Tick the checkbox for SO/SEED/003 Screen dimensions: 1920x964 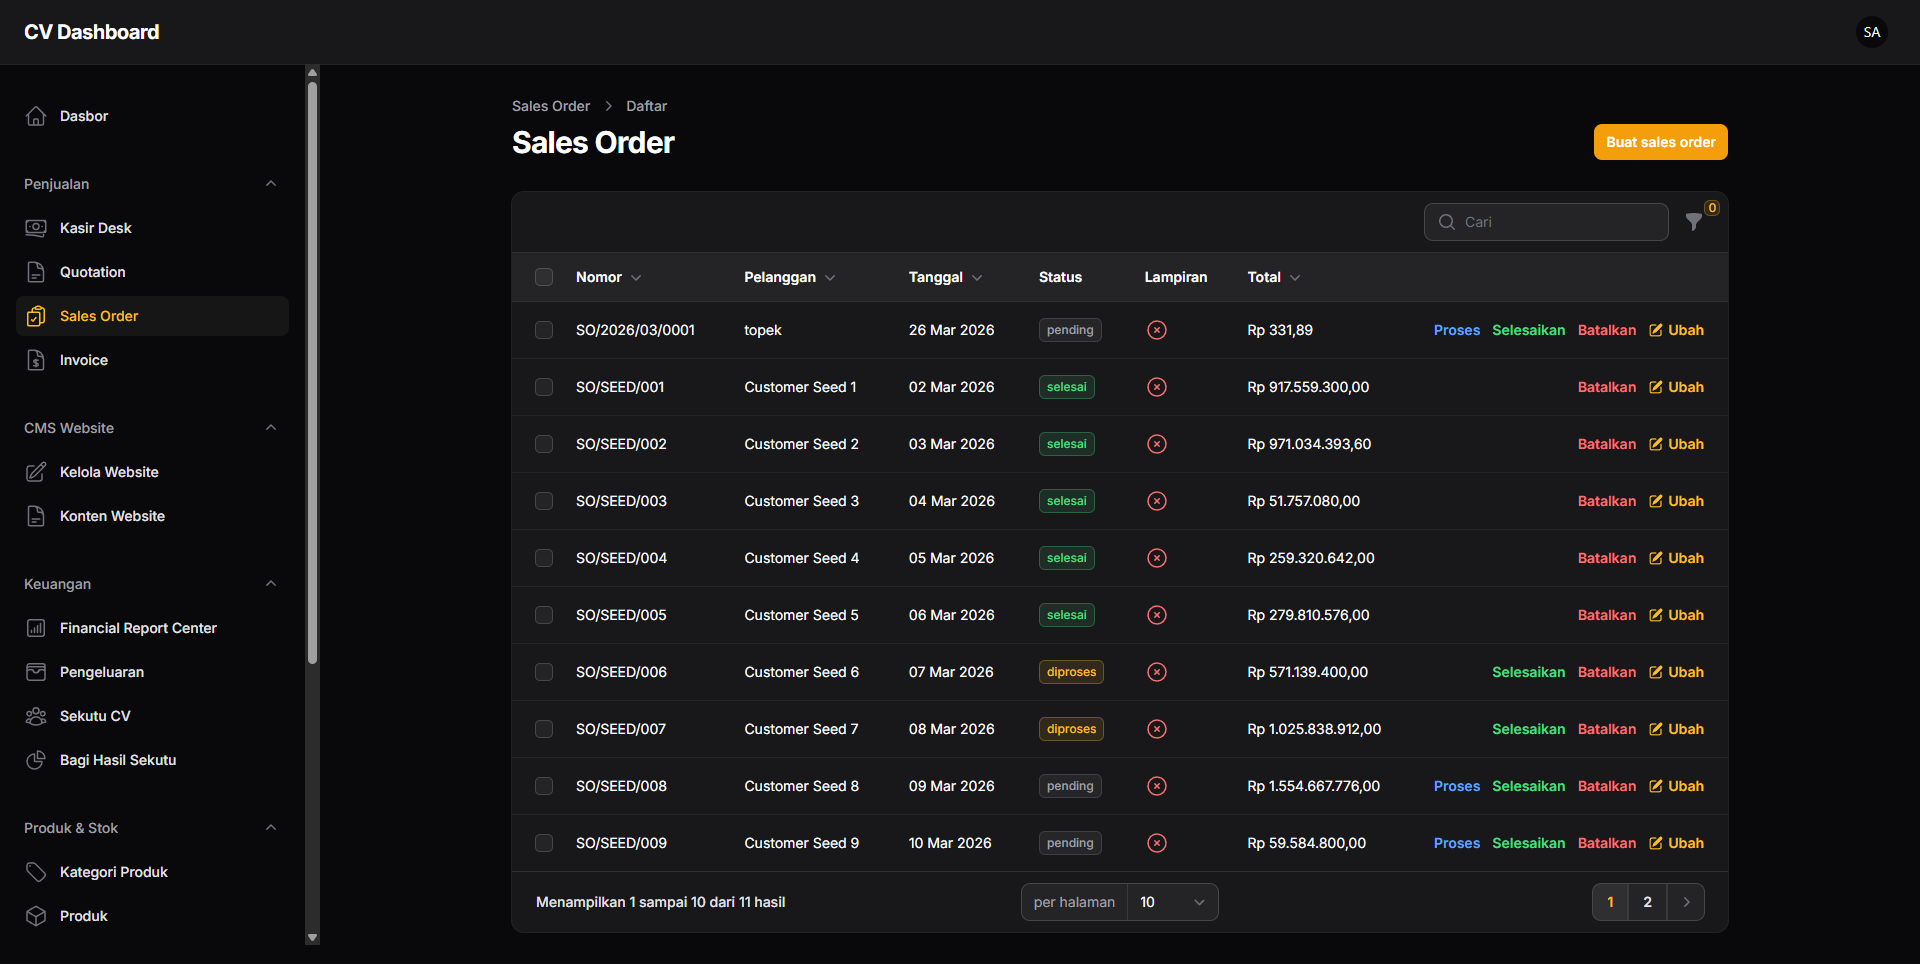click(544, 501)
